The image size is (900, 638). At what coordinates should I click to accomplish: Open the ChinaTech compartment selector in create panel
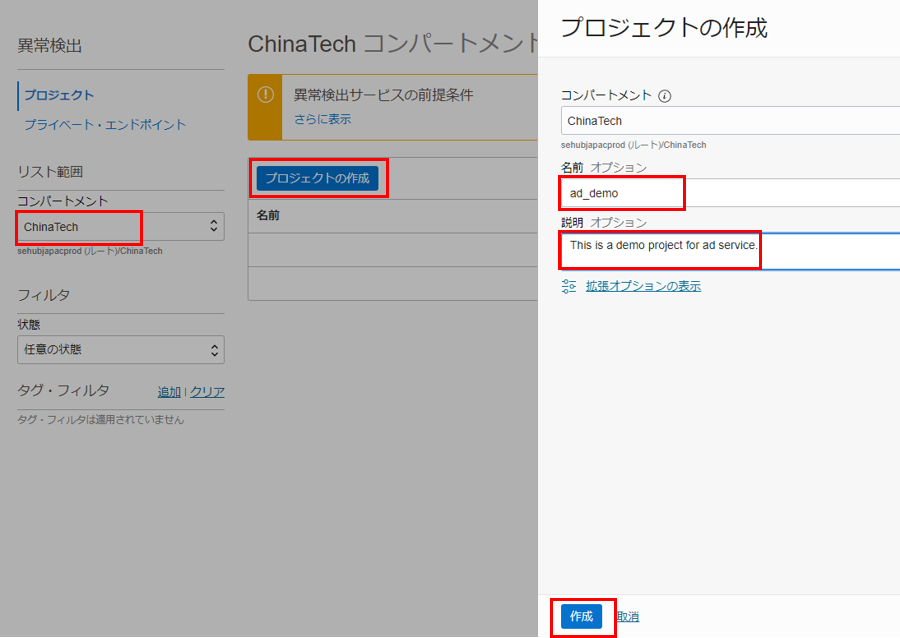(x=730, y=121)
